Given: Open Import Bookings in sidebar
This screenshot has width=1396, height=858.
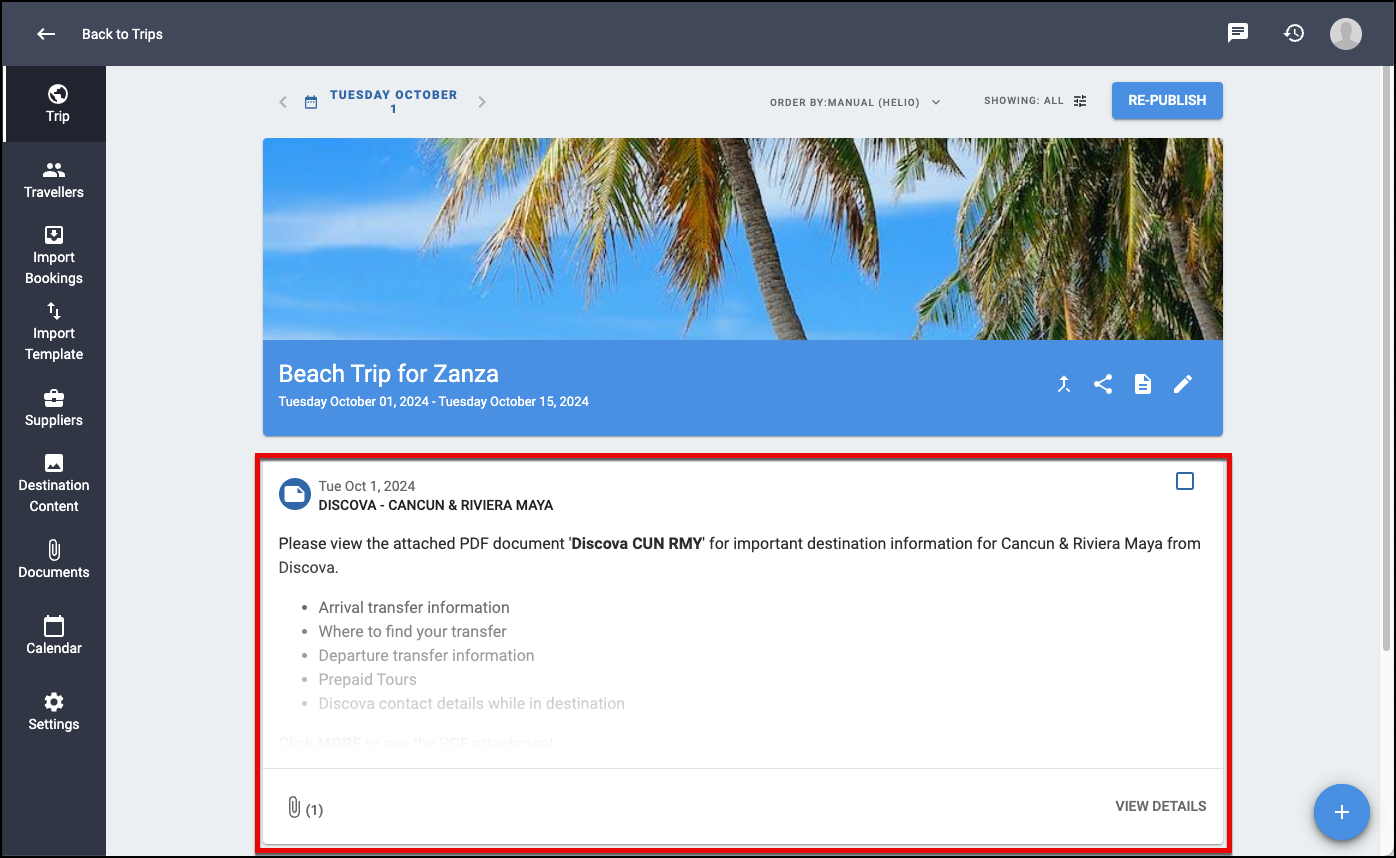Looking at the screenshot, I should tap(54, 256).
